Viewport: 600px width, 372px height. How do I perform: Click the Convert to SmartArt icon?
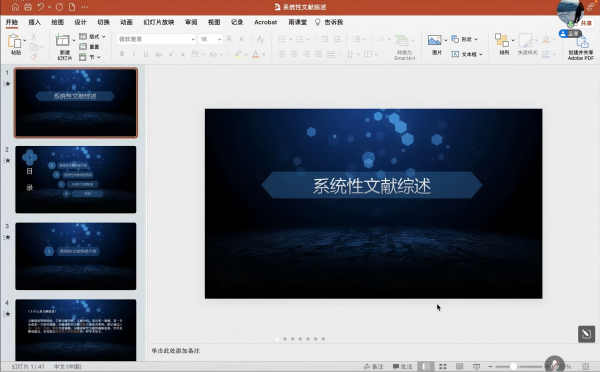[x=401, y=41]
